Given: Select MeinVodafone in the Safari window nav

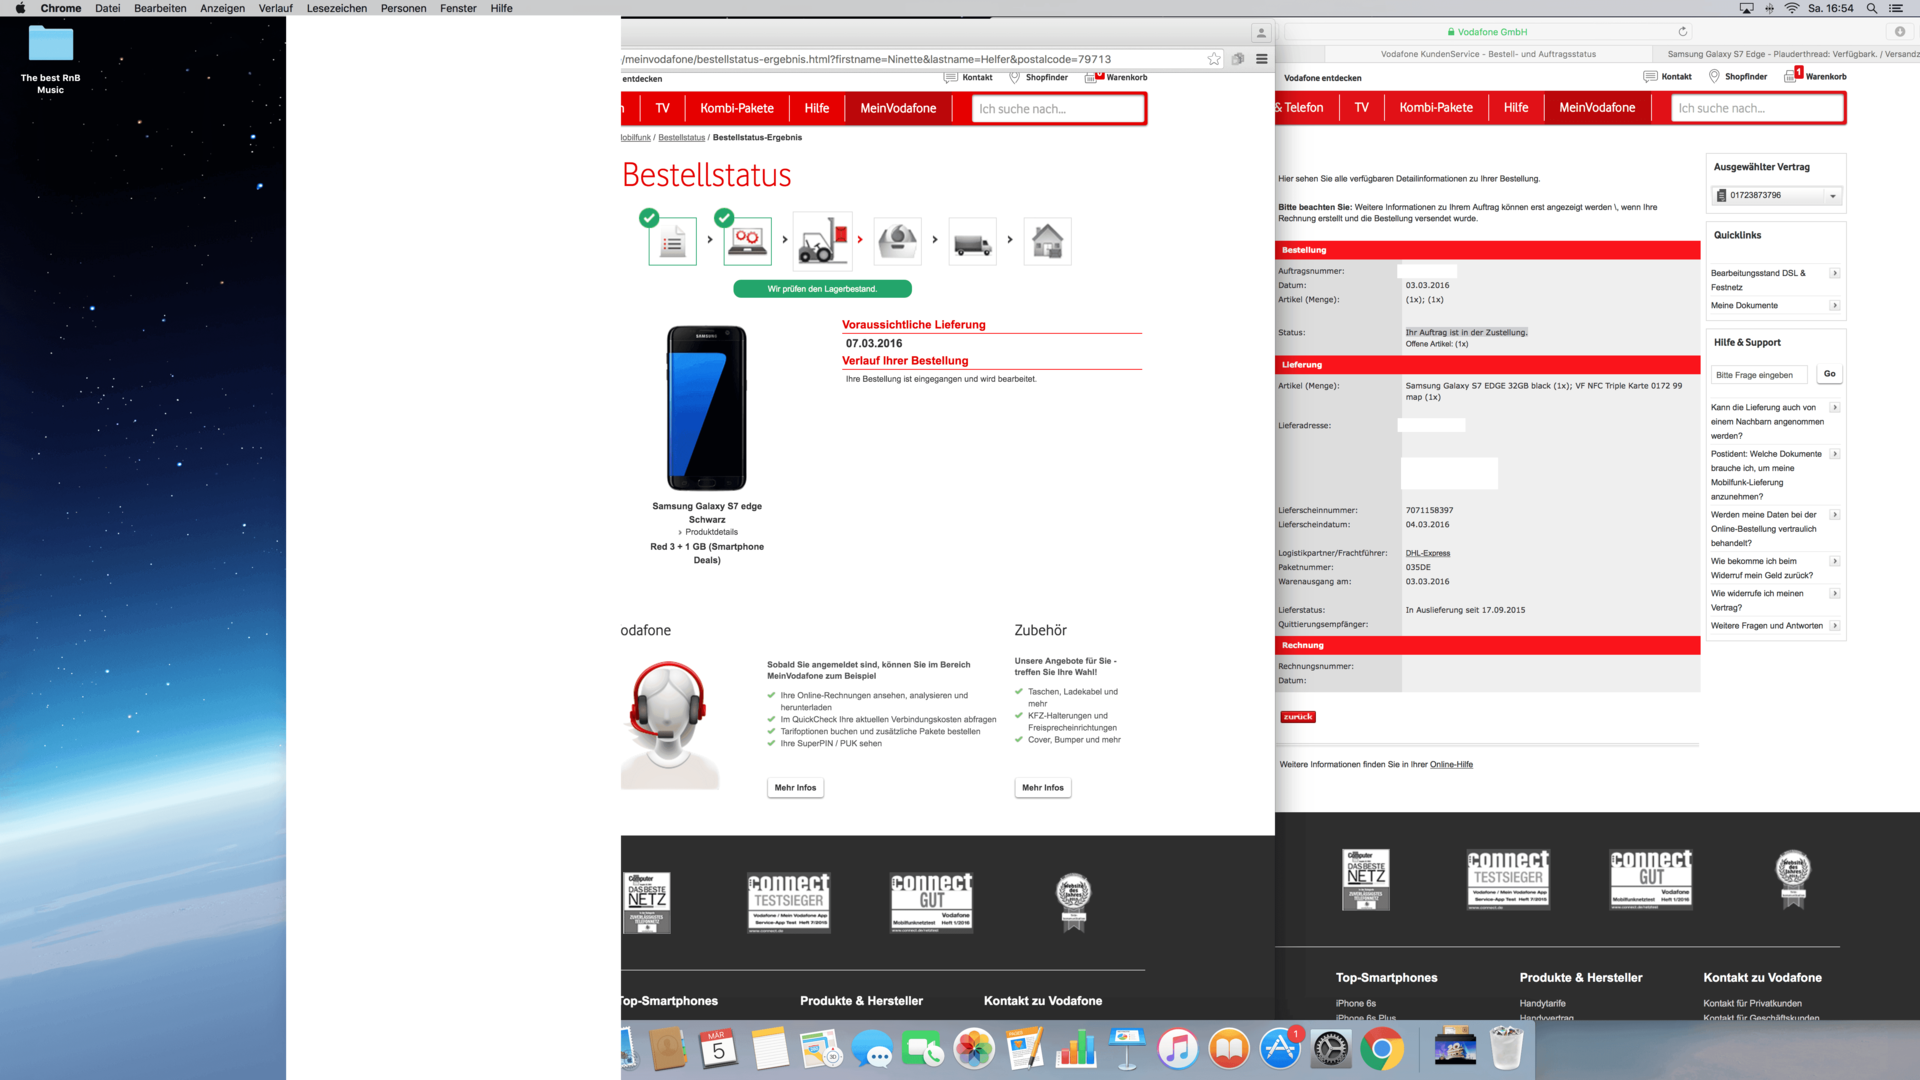Looking at the screenshot, I should tap(1597, 107).
